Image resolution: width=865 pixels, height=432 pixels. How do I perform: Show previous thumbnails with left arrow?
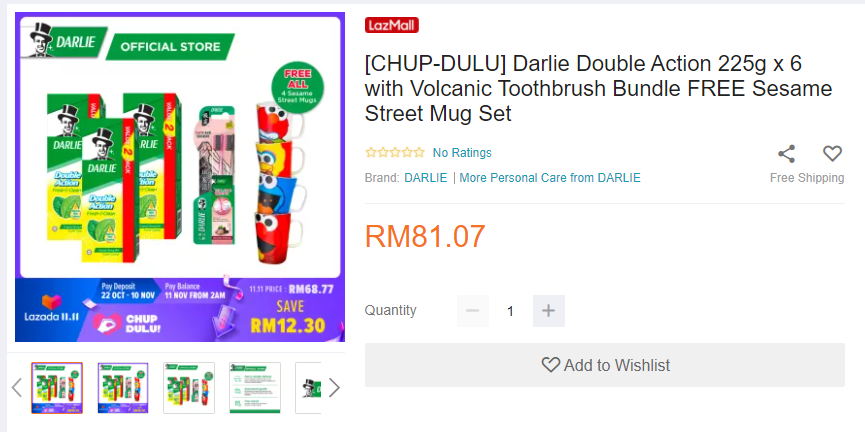[17, 387]
